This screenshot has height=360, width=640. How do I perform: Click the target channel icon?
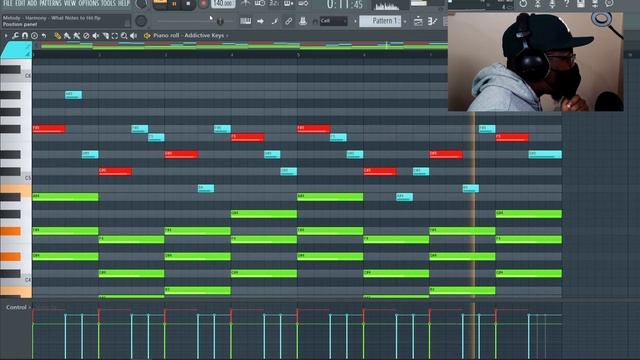(147, 36)
